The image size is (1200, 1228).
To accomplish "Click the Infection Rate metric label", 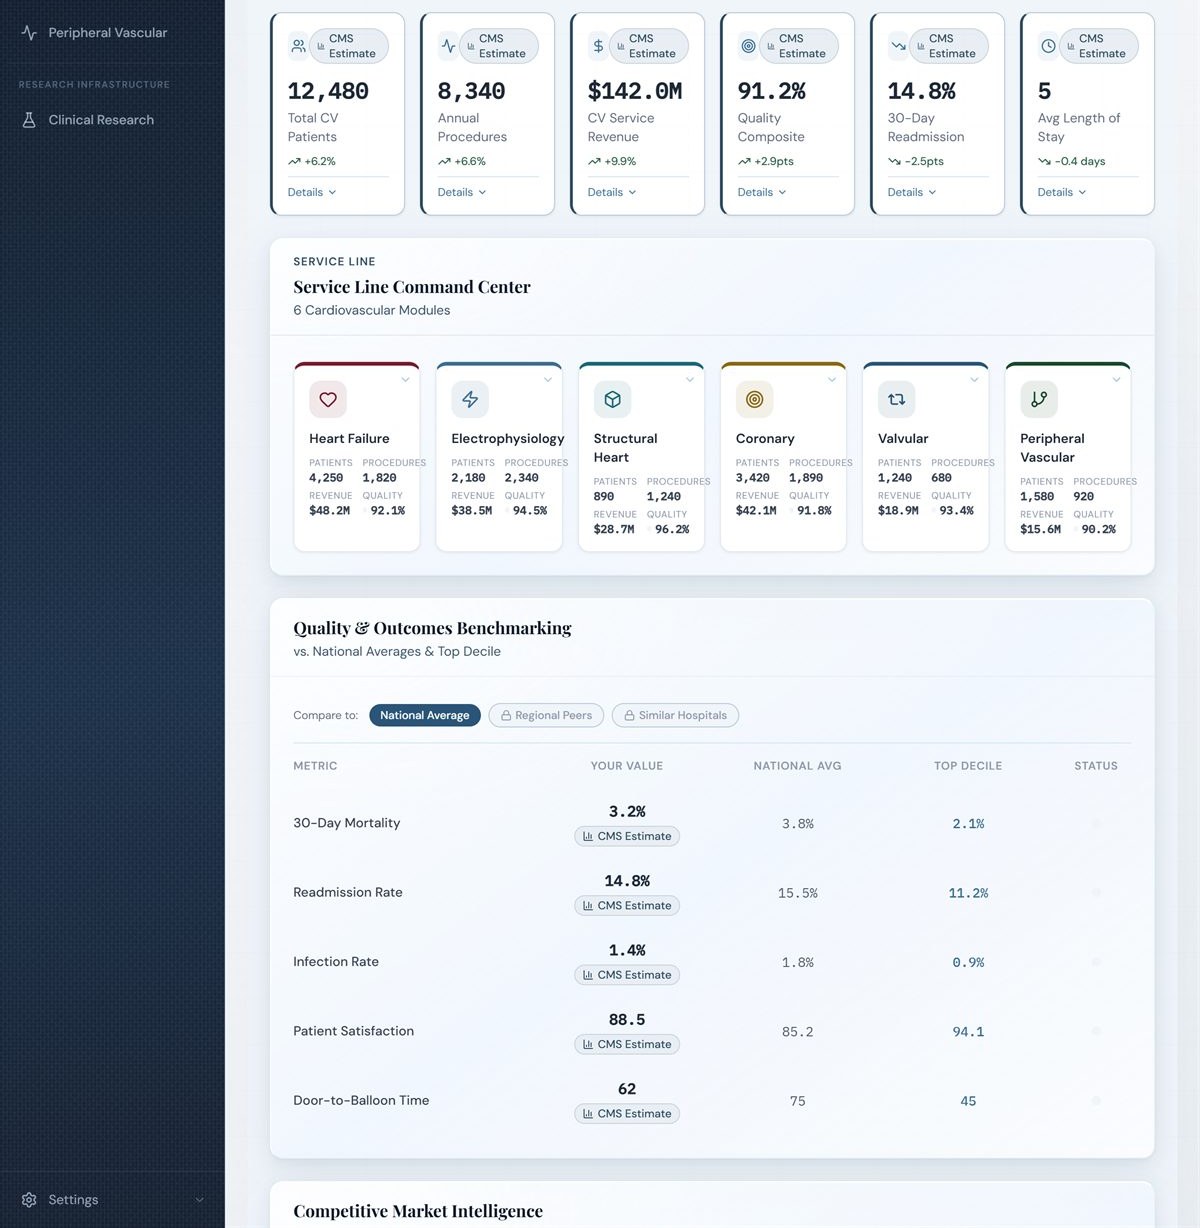I will (336, 962).
